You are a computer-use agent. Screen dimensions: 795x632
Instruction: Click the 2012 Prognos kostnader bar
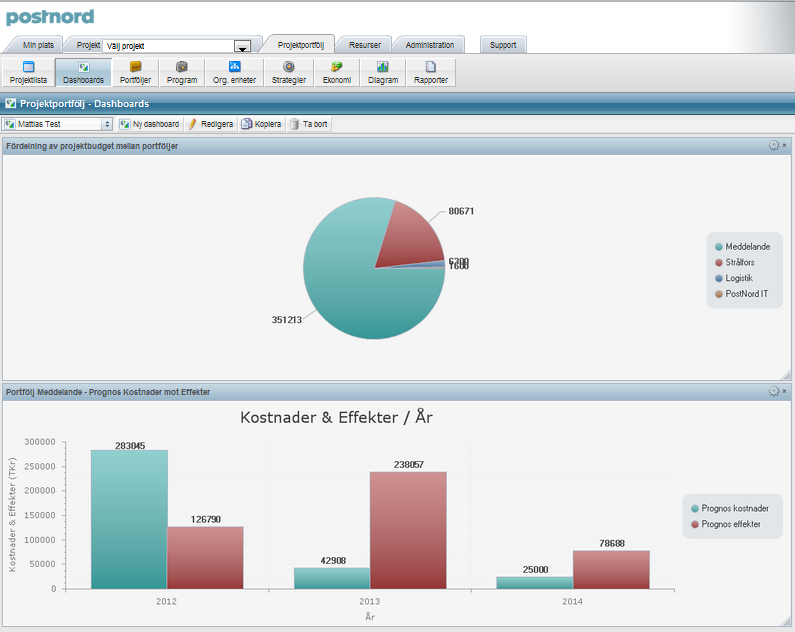129,519
